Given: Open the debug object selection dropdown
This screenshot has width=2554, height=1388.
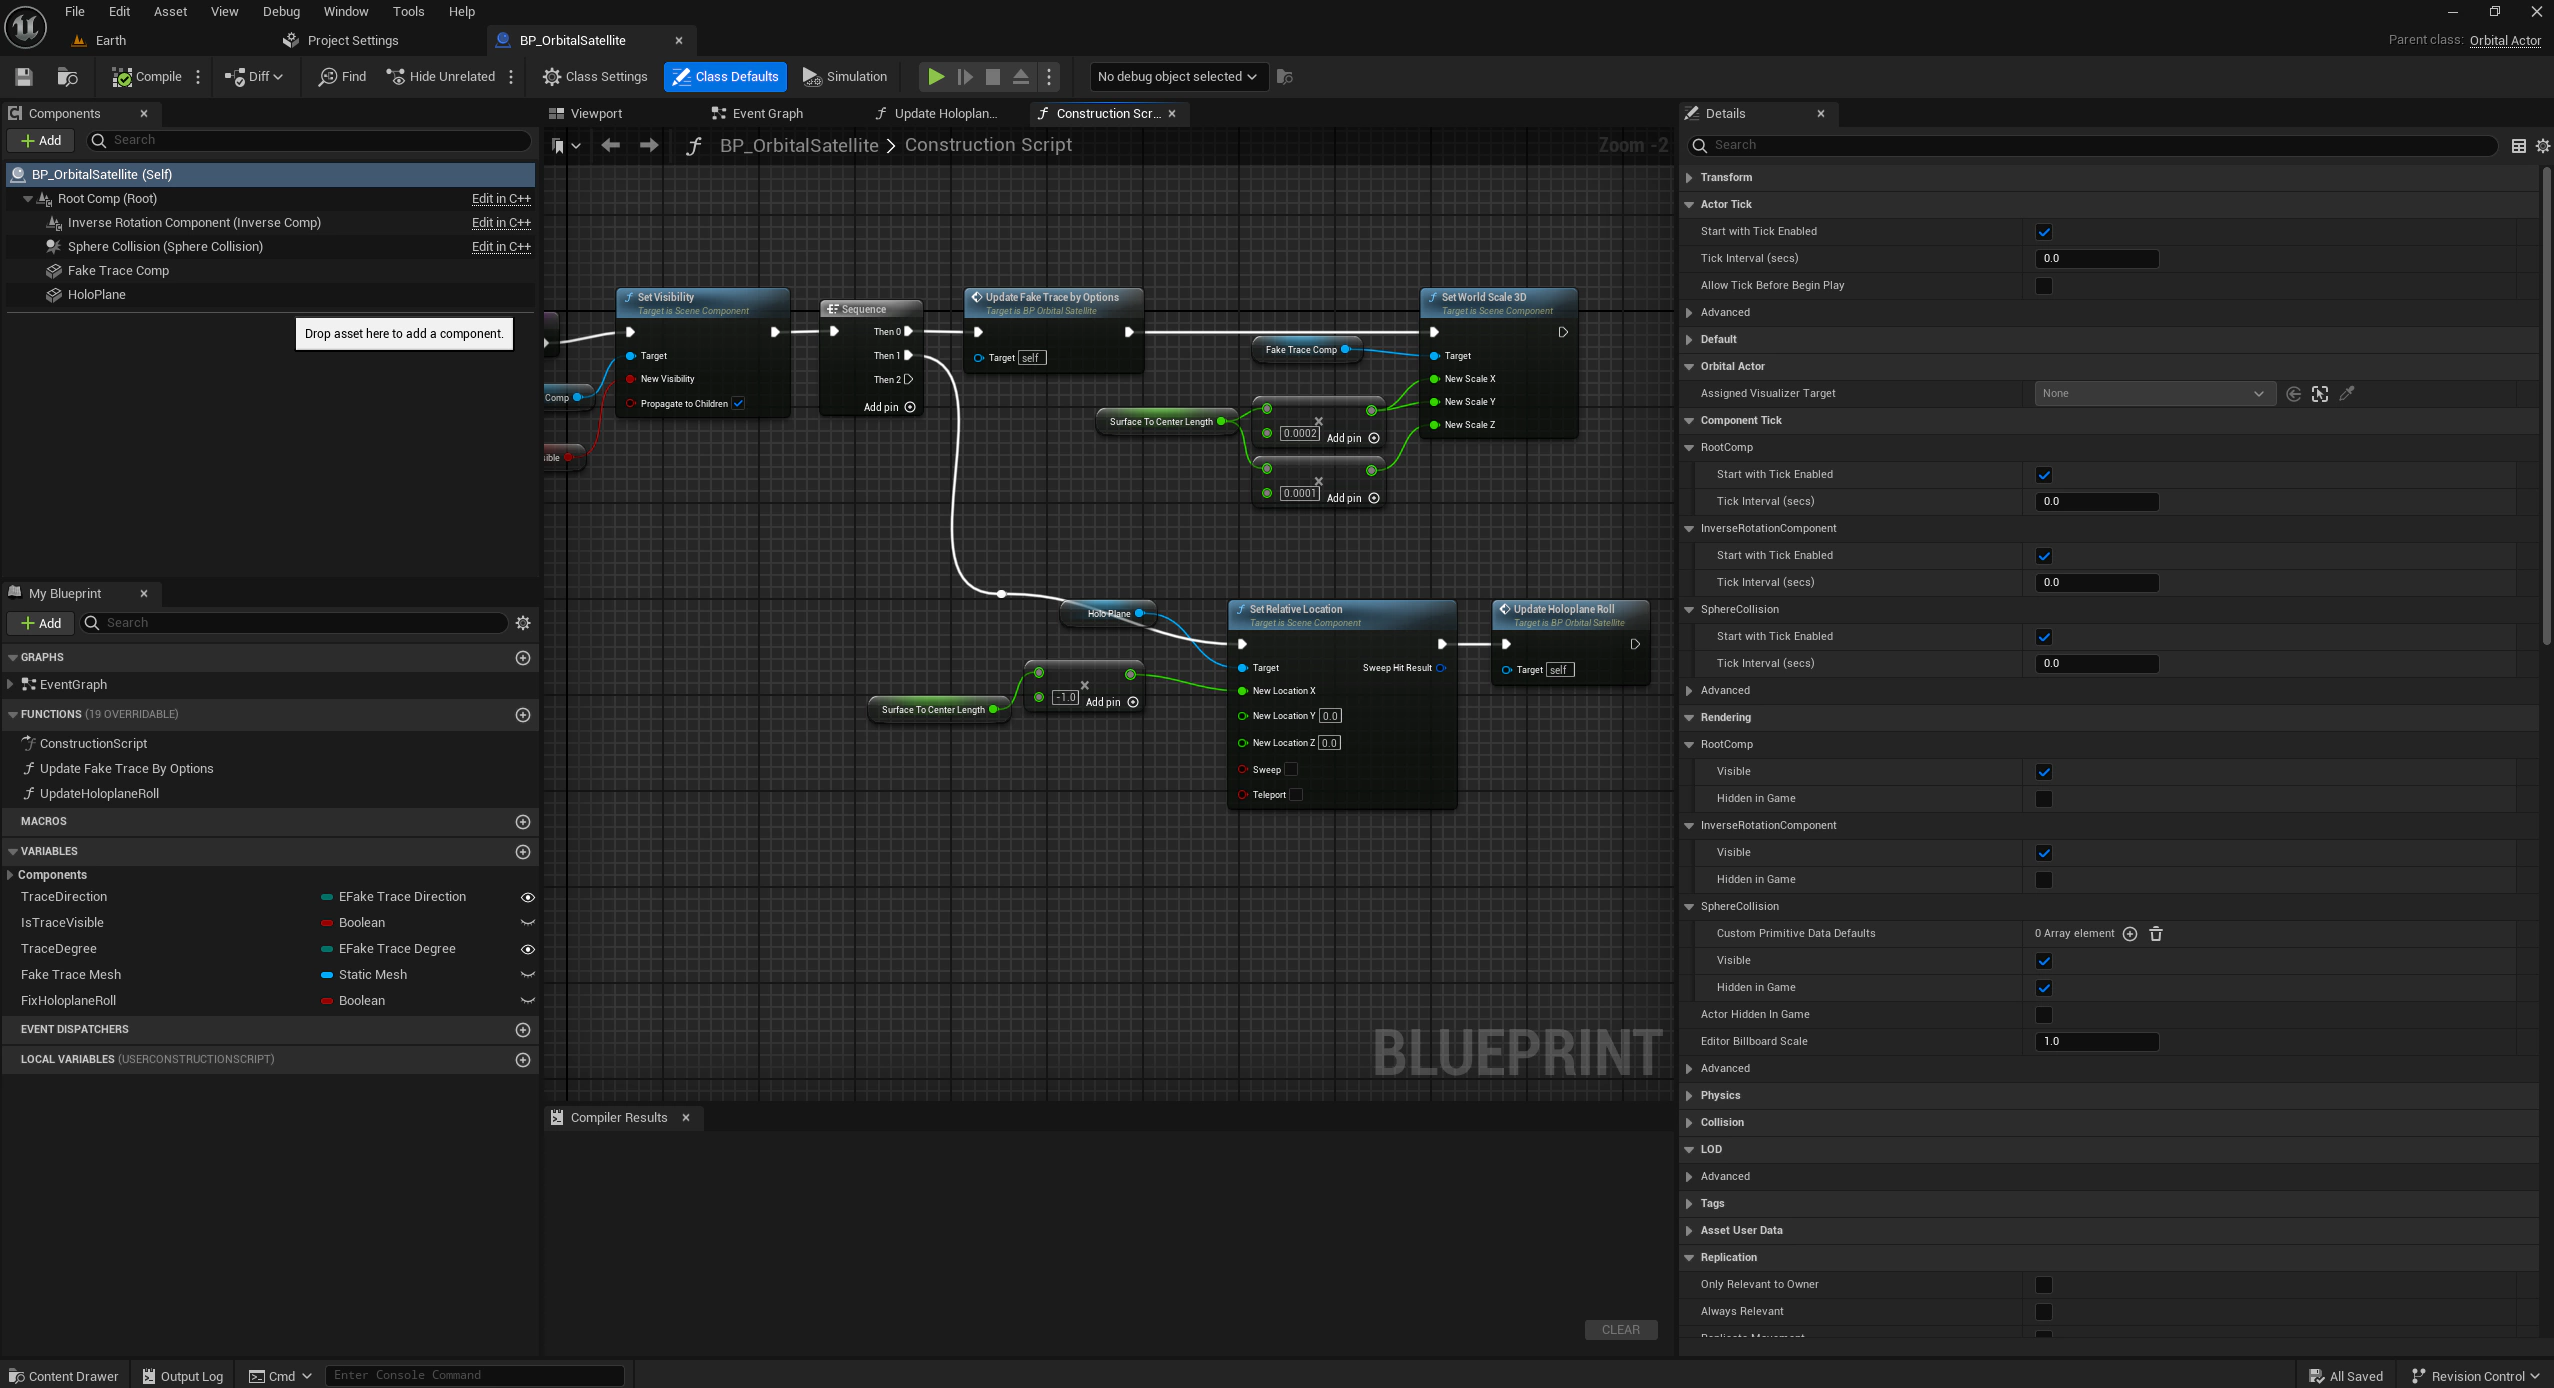Looking at the screenshot, I should pos(1178,77).
